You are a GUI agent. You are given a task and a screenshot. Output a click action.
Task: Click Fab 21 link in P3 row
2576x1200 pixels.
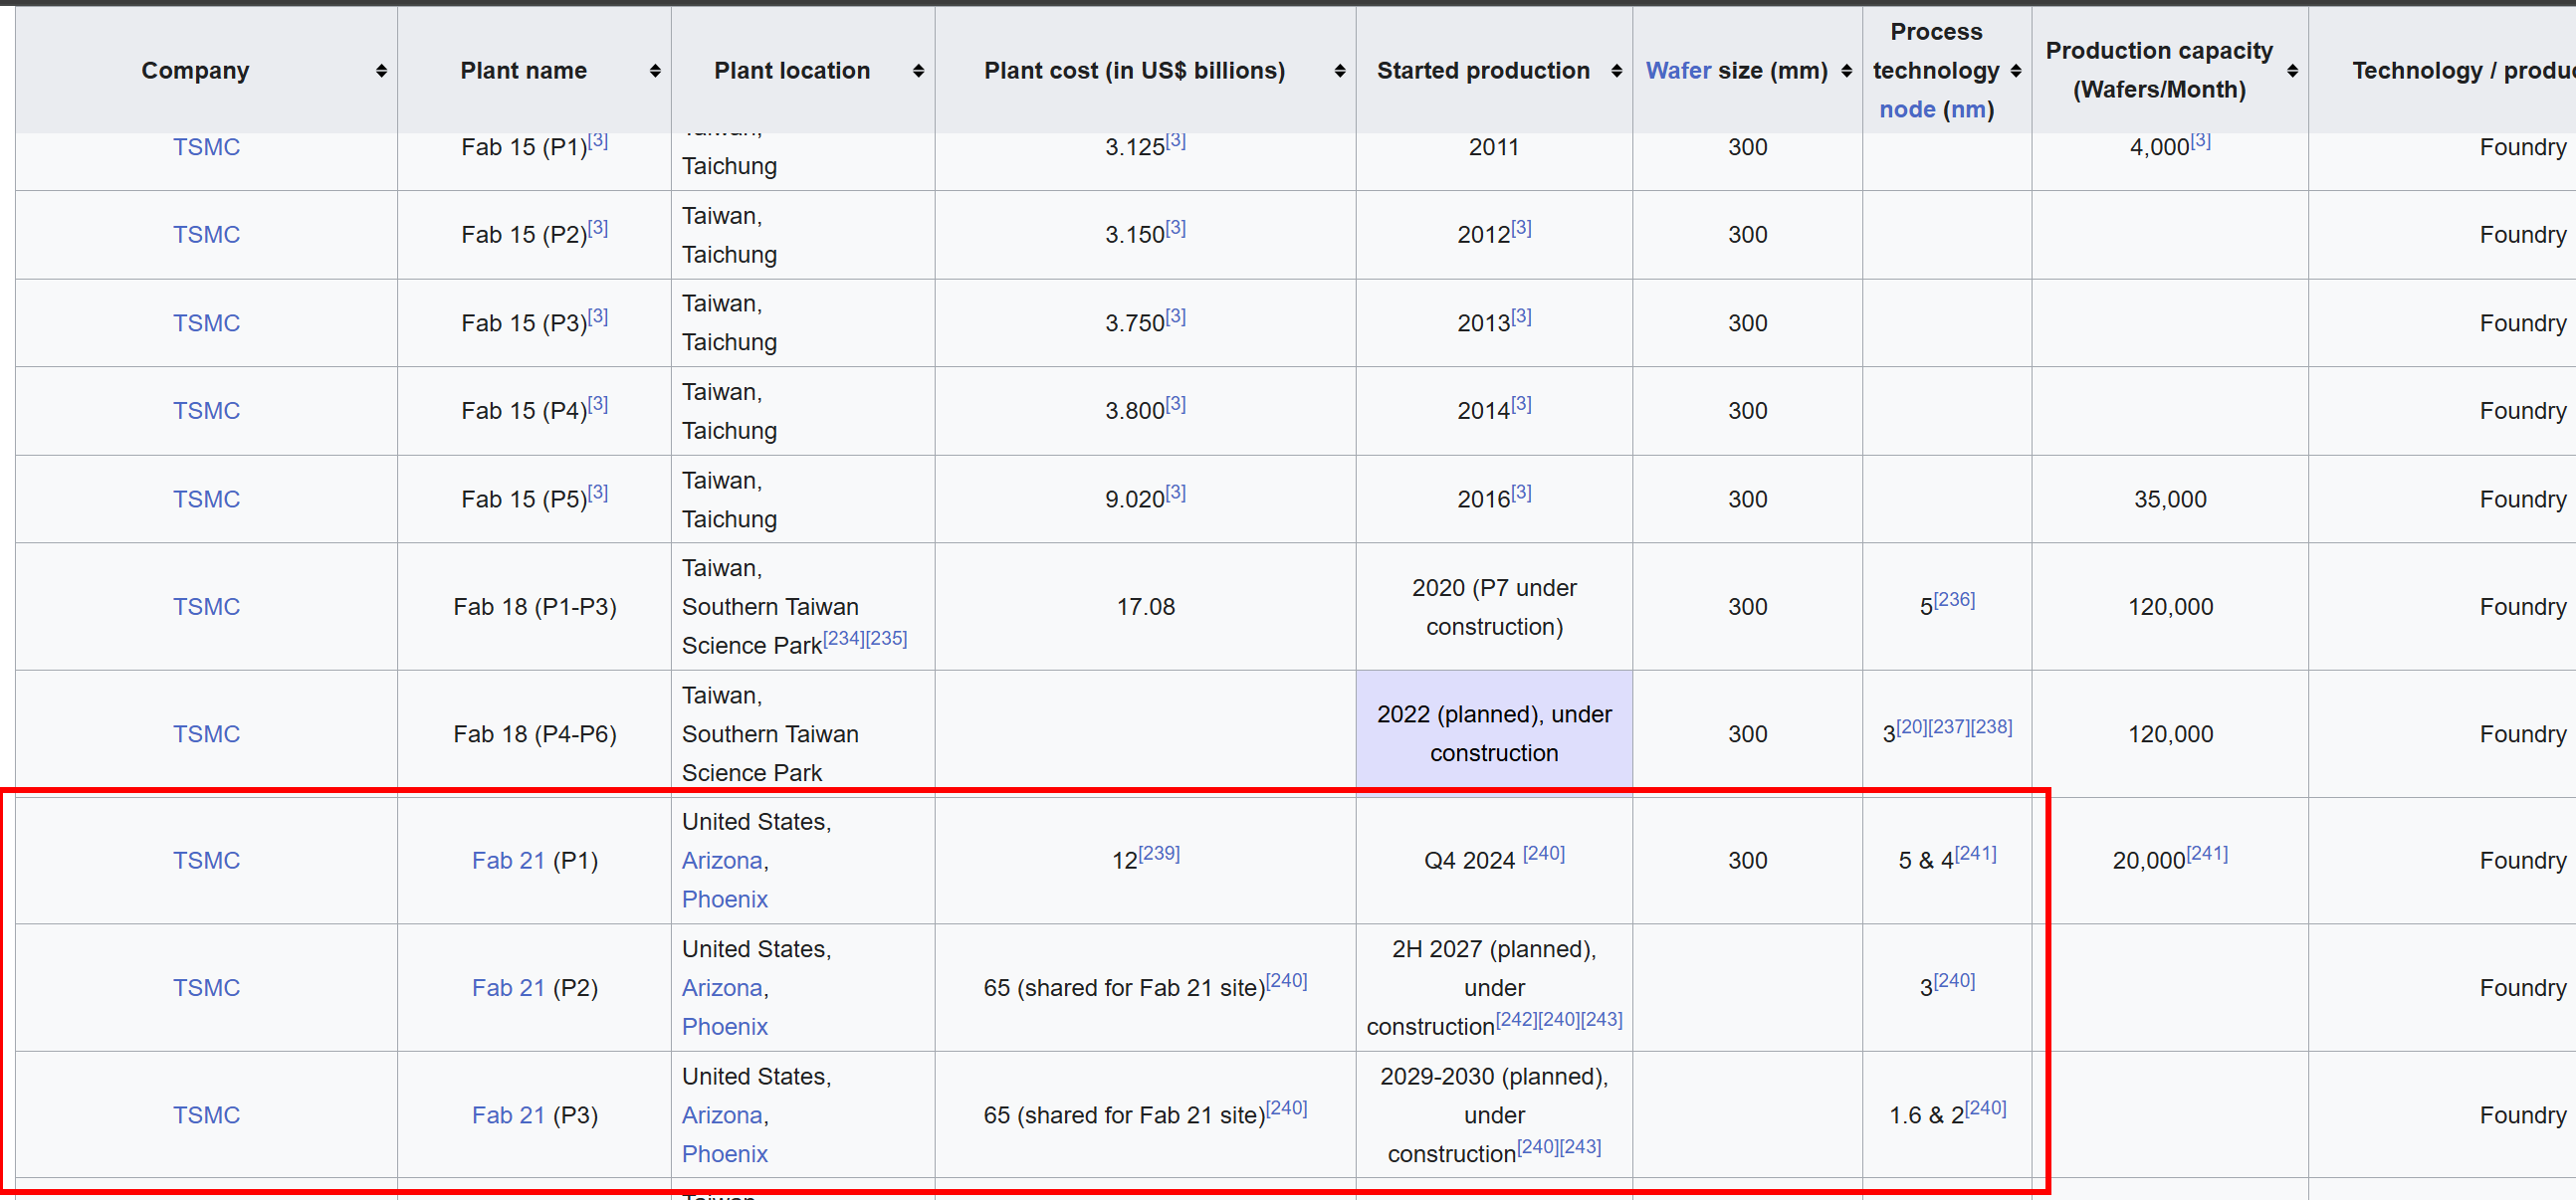pyautogui.click(x=508, y=1115)
